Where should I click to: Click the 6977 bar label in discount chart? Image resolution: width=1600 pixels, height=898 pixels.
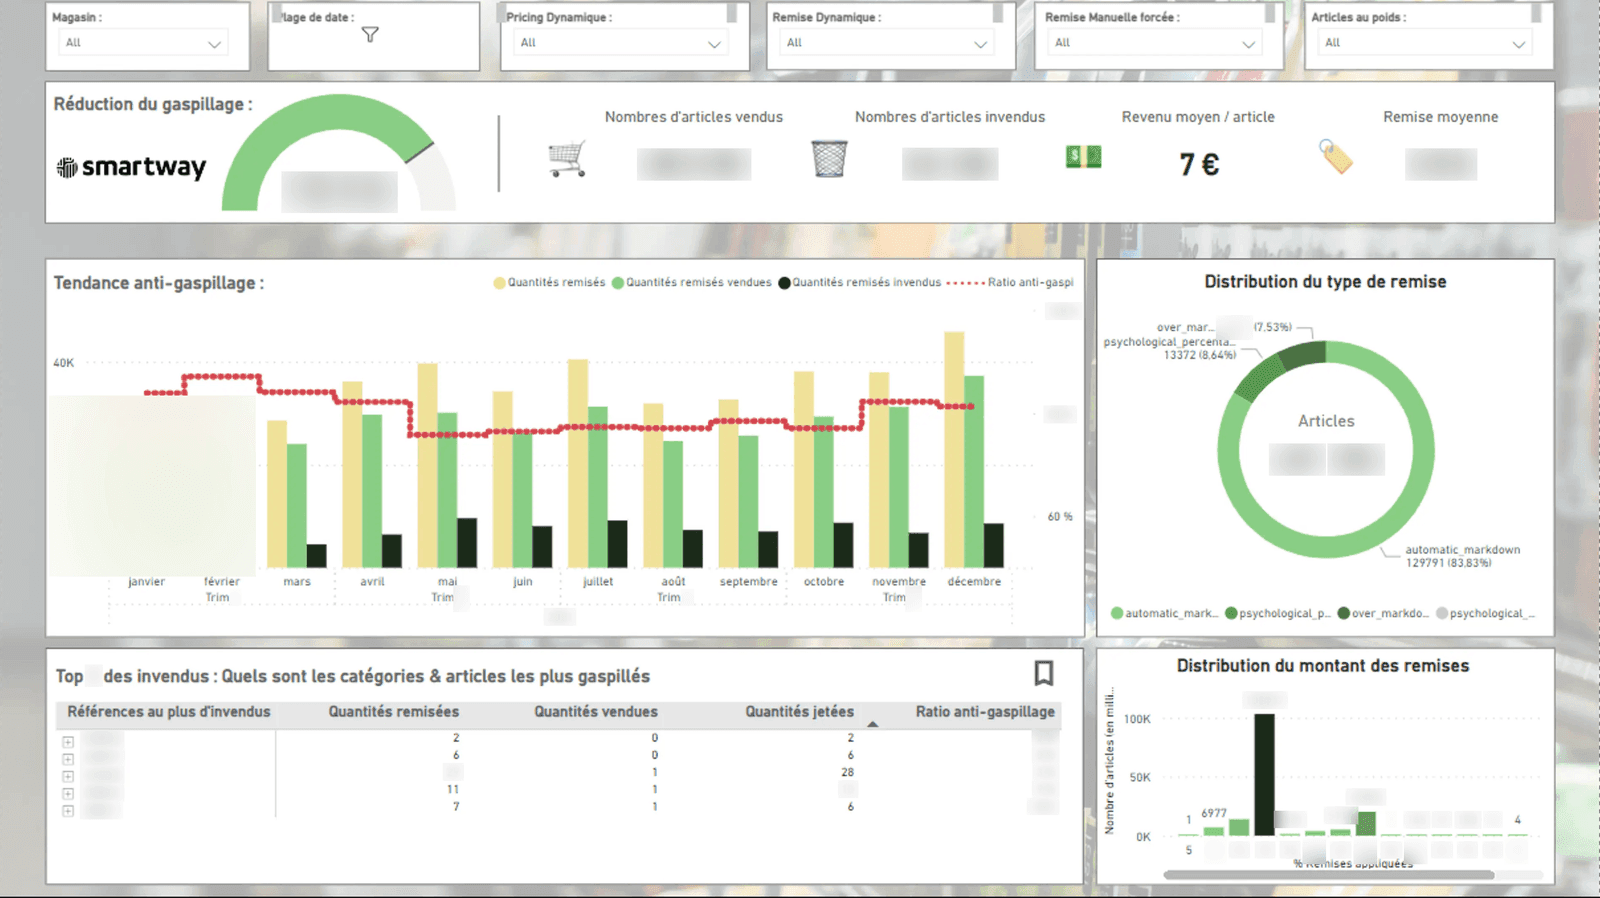pyautogui.click(x=1214, y=813)
